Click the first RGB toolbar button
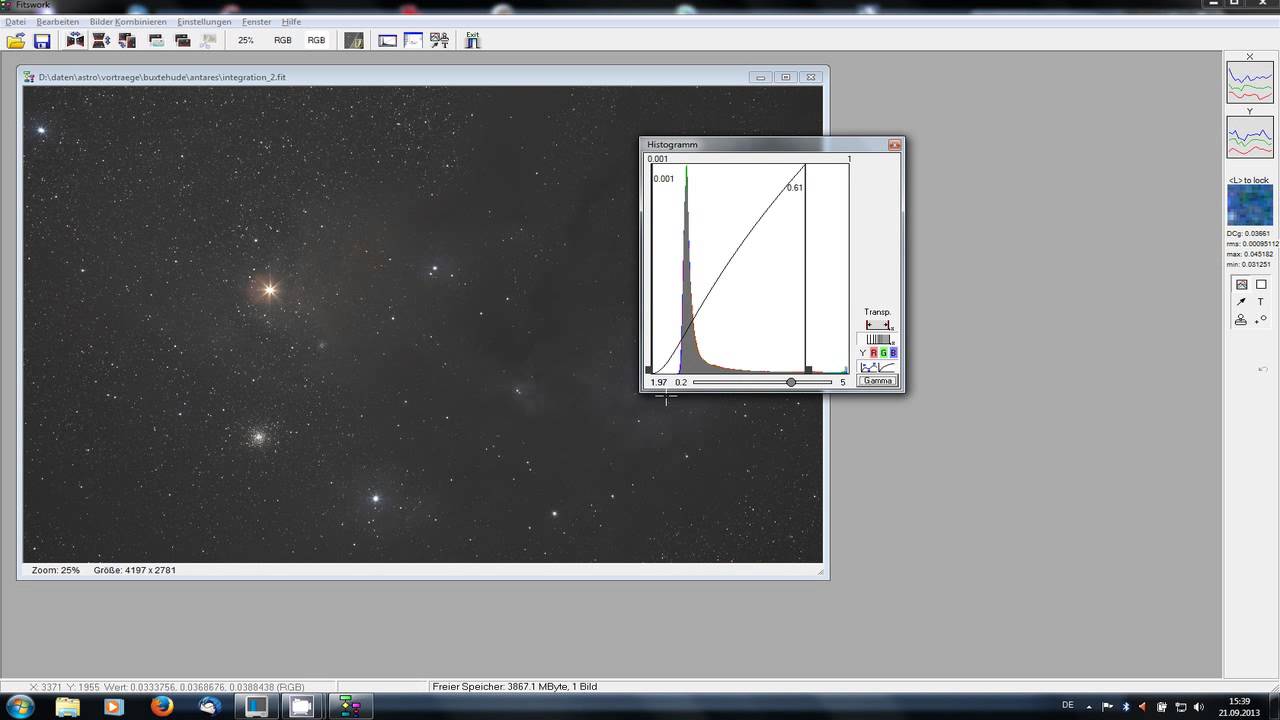 click(283, 41)
